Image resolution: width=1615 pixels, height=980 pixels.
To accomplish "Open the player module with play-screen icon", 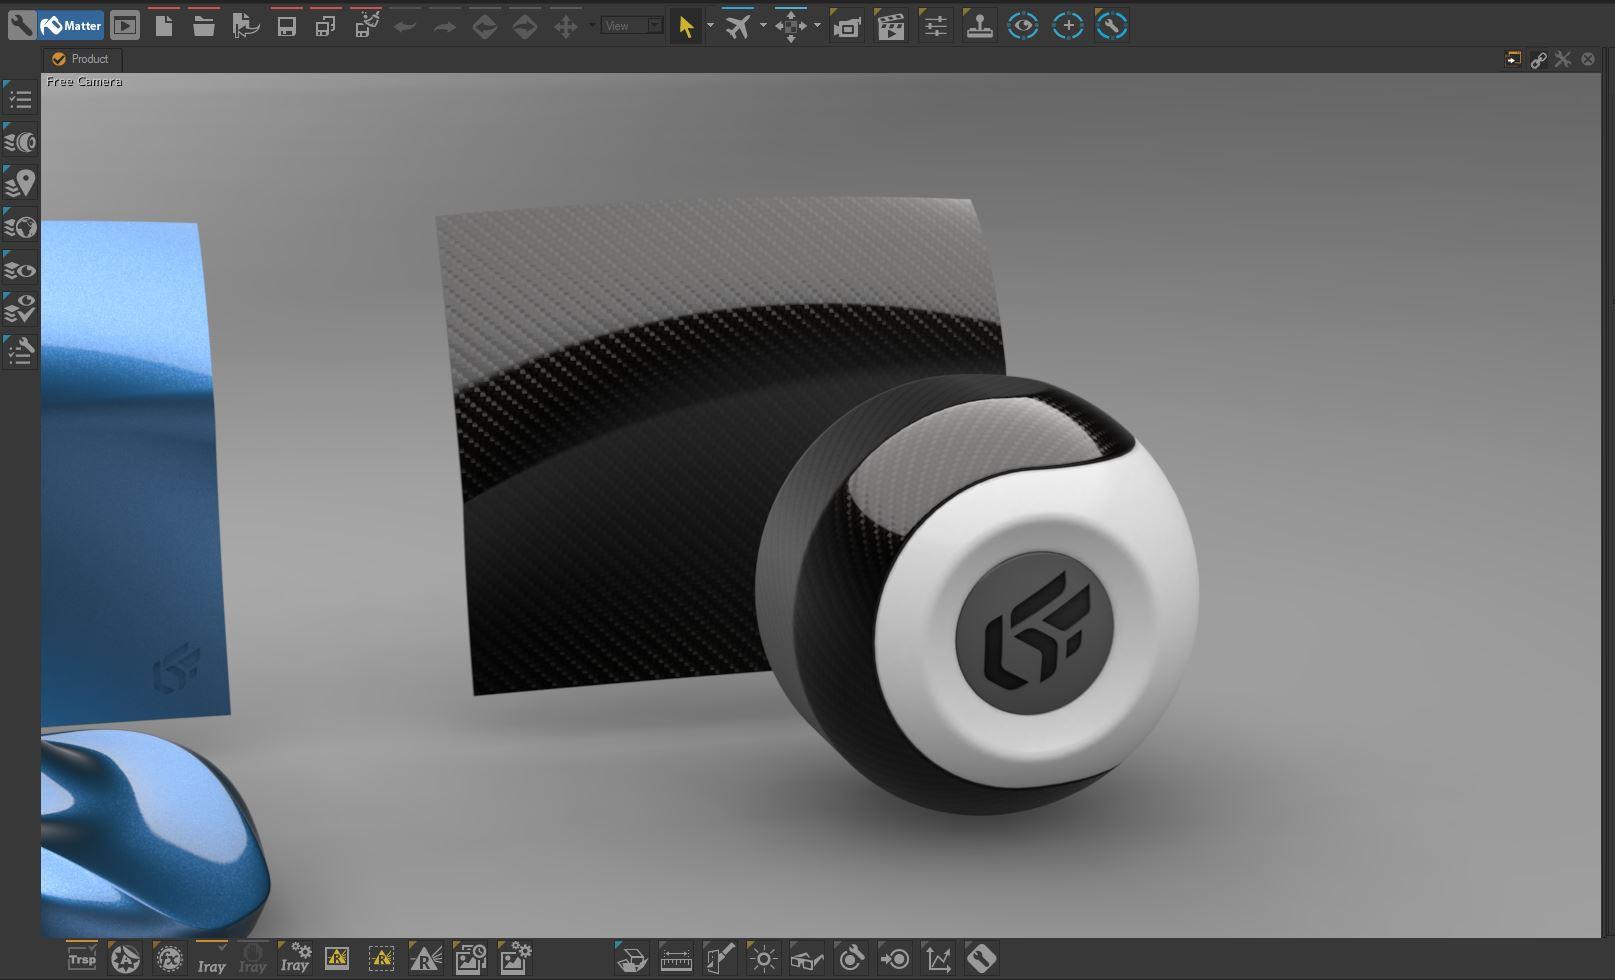I will [x=125, y=25].
